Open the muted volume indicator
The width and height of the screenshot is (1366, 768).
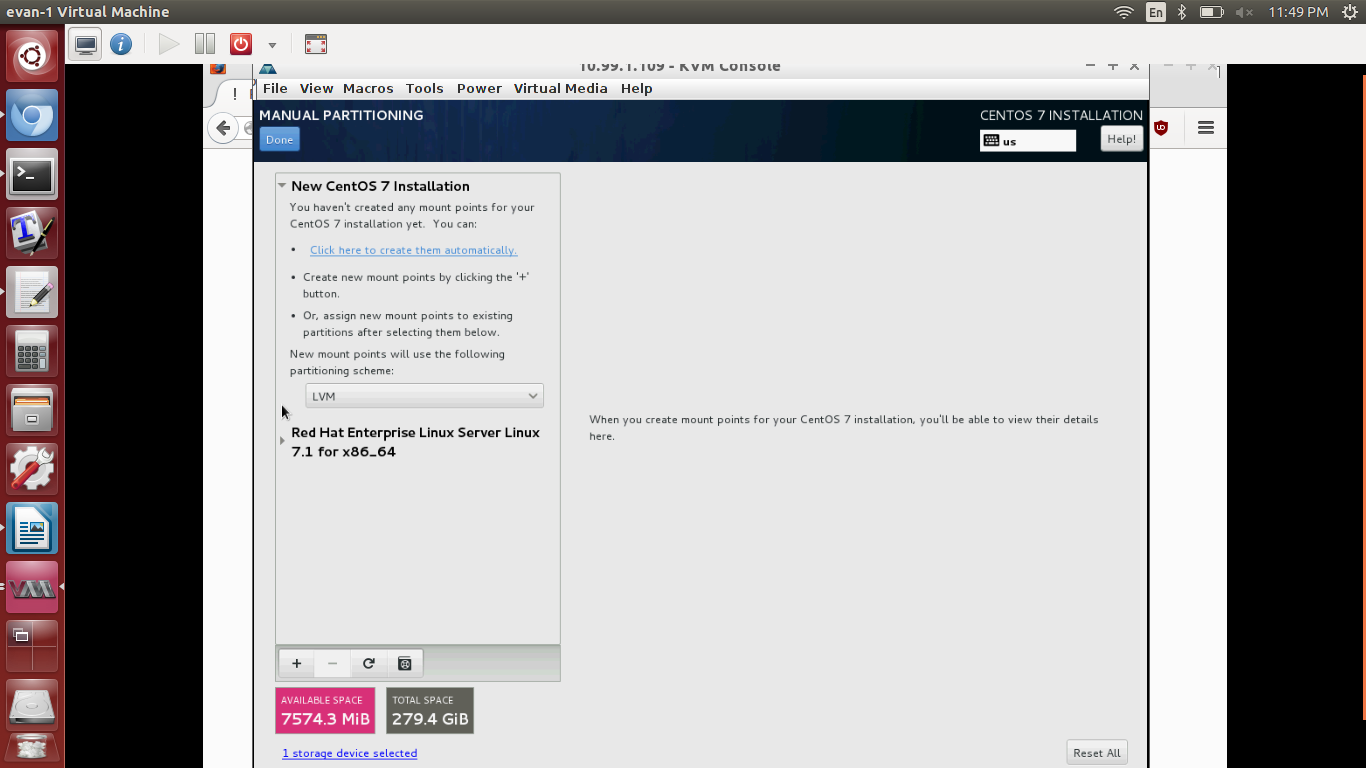coord(1244,12)
